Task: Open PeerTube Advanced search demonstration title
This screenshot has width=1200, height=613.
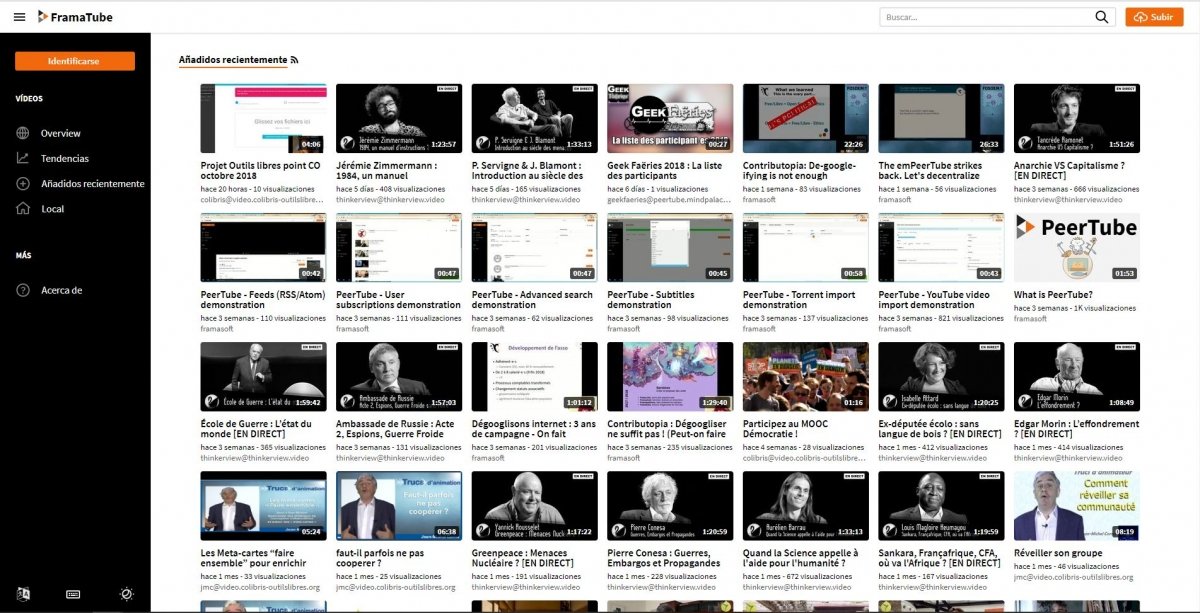Action: point(532,300)
